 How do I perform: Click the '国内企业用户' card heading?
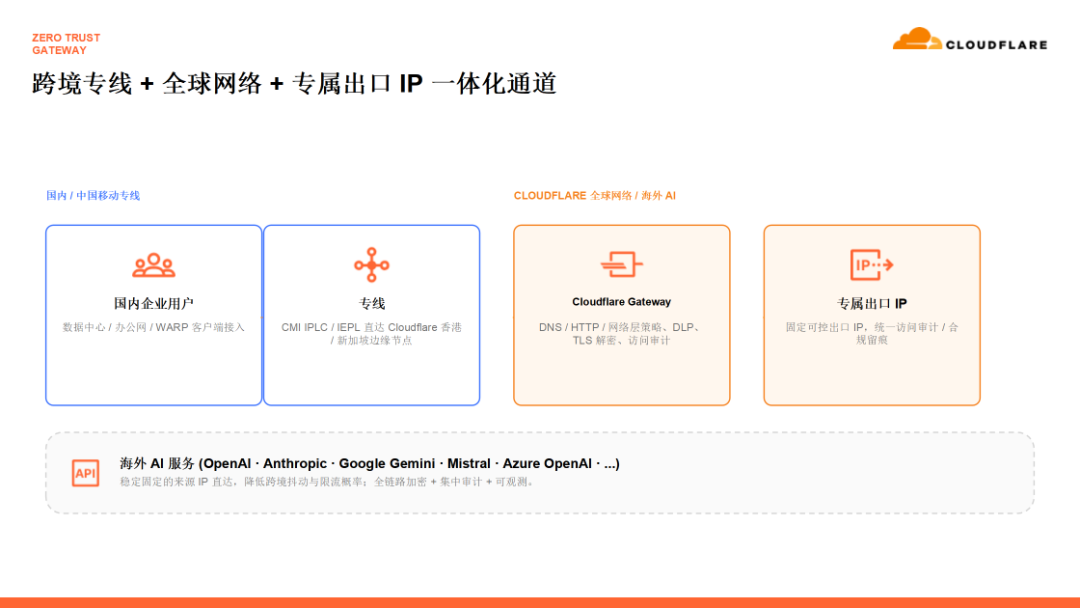[x=154, y=303]
